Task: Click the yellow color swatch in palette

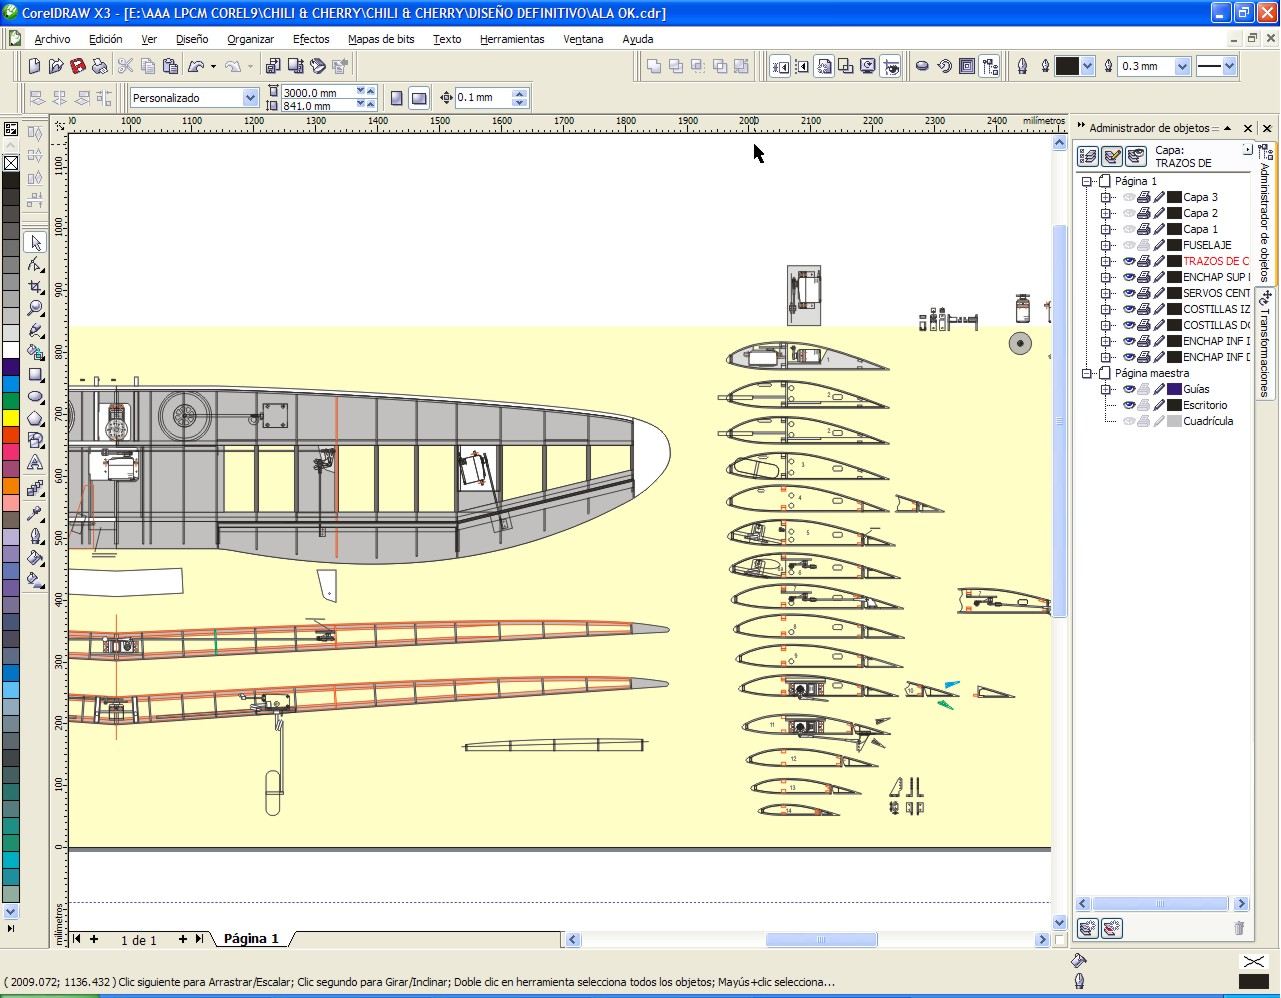Action: (10, 418)
